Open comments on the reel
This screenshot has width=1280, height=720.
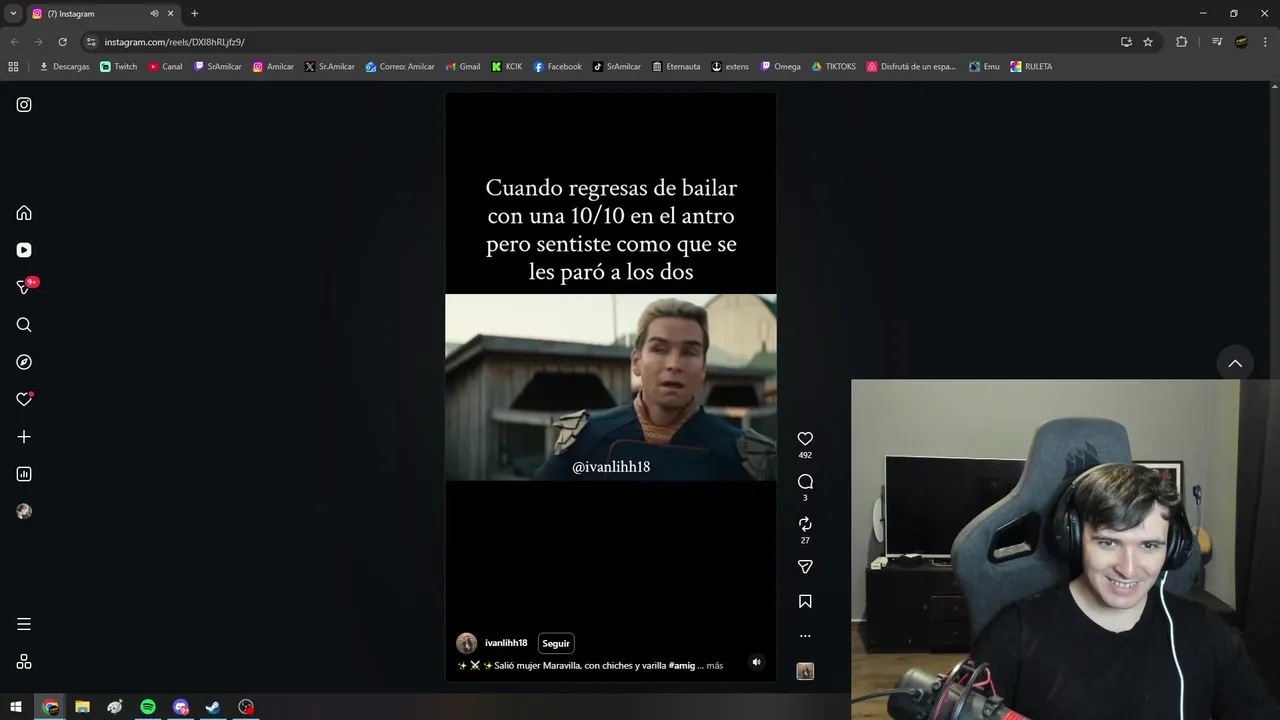pos(805,482)
